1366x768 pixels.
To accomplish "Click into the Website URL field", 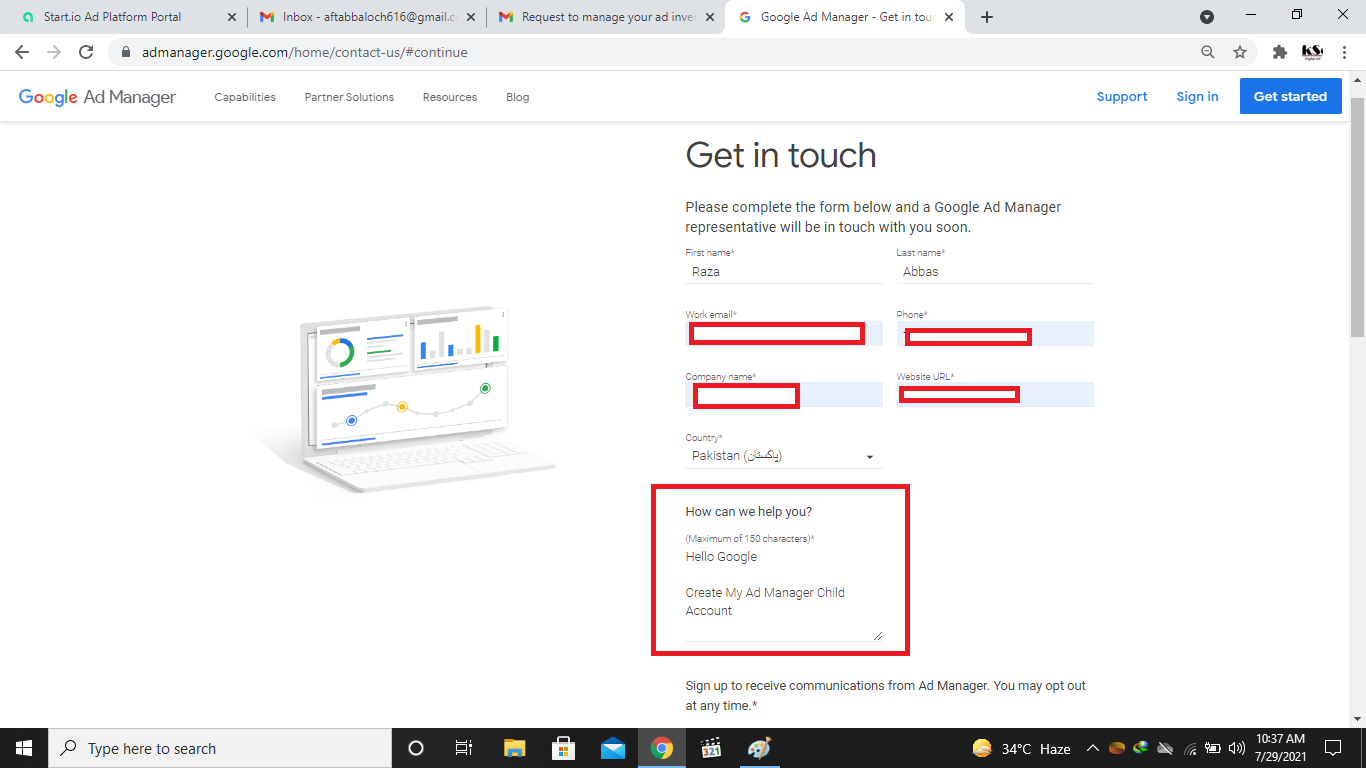I will tap(995, 395).
